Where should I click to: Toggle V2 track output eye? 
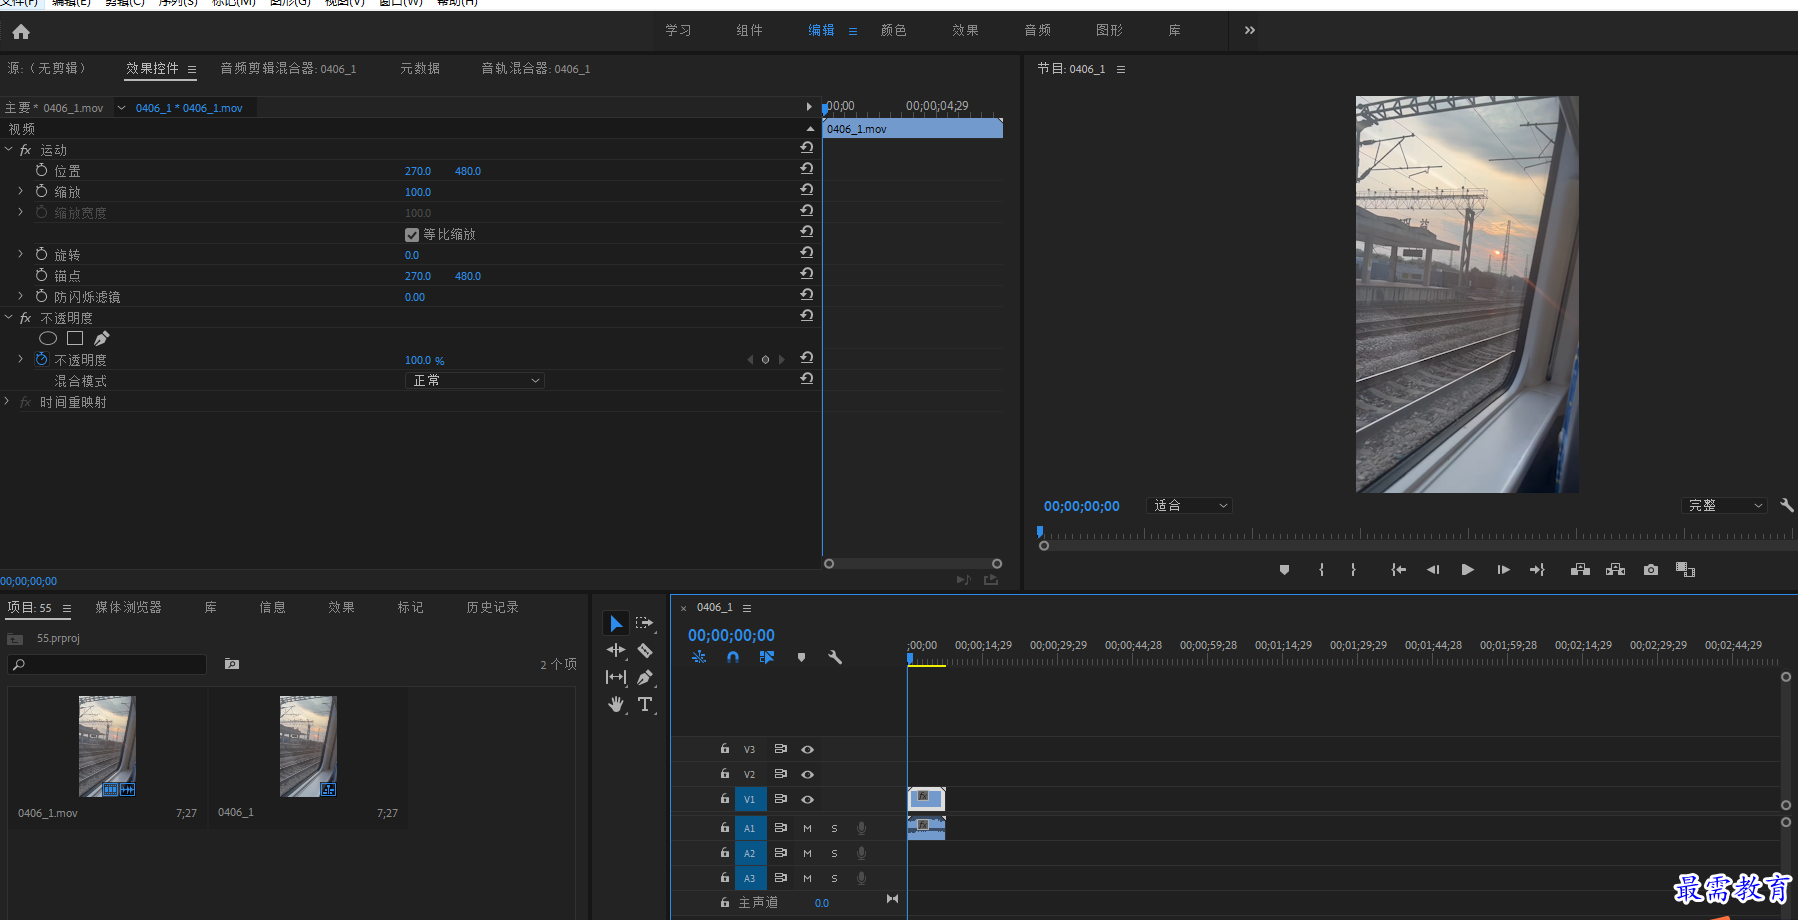[x=807, y=774]
